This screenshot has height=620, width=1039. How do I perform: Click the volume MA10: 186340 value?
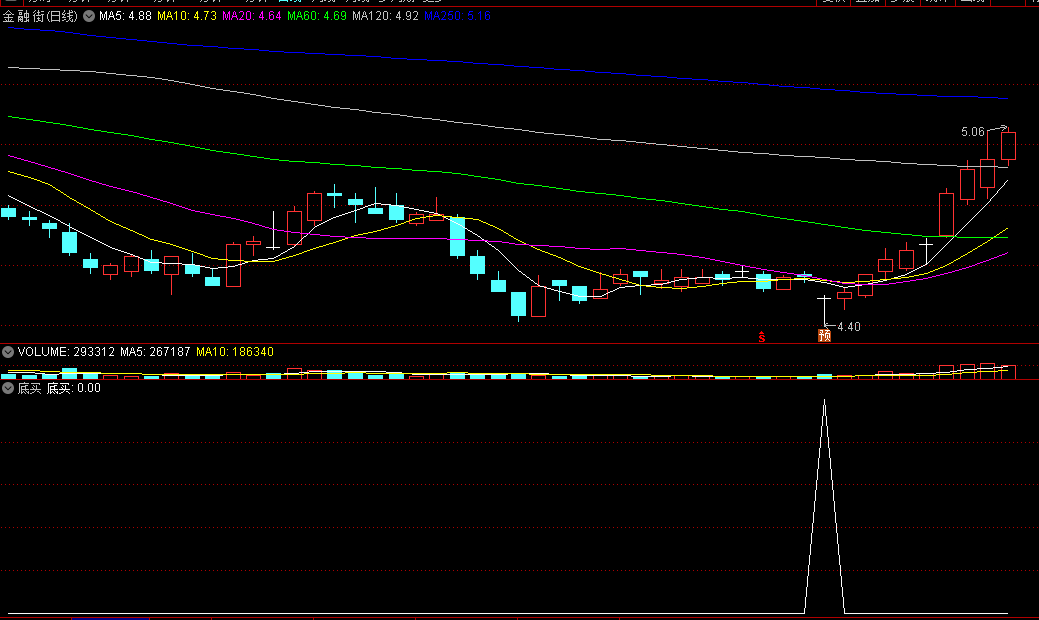tap(235, 352)
